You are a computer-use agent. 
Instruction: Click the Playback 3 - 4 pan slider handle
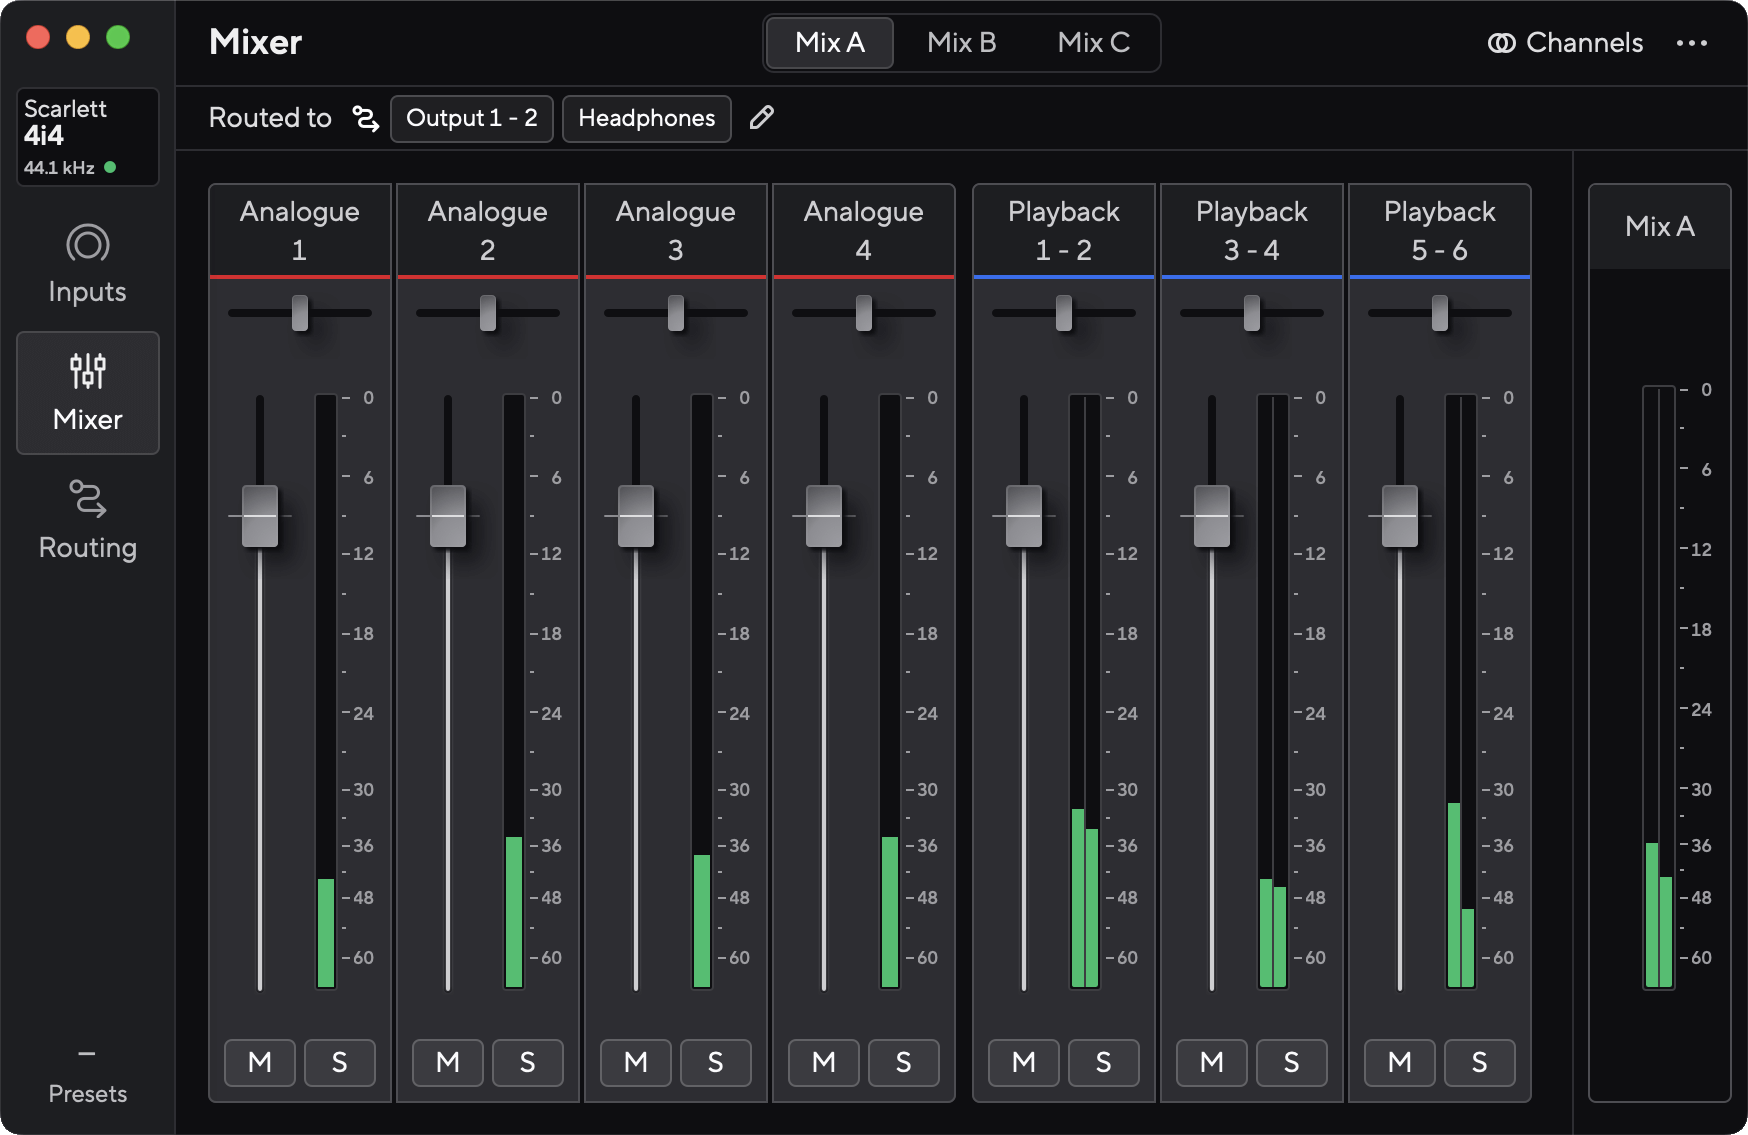[1252, 313]
